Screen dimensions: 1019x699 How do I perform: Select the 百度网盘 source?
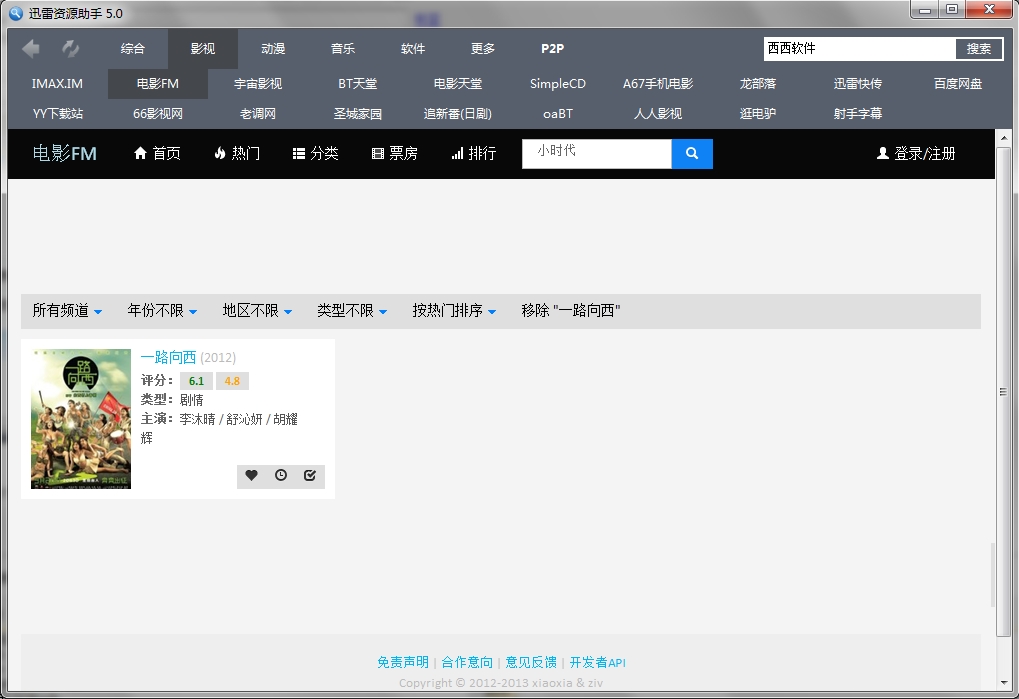[x=958, y=84]
